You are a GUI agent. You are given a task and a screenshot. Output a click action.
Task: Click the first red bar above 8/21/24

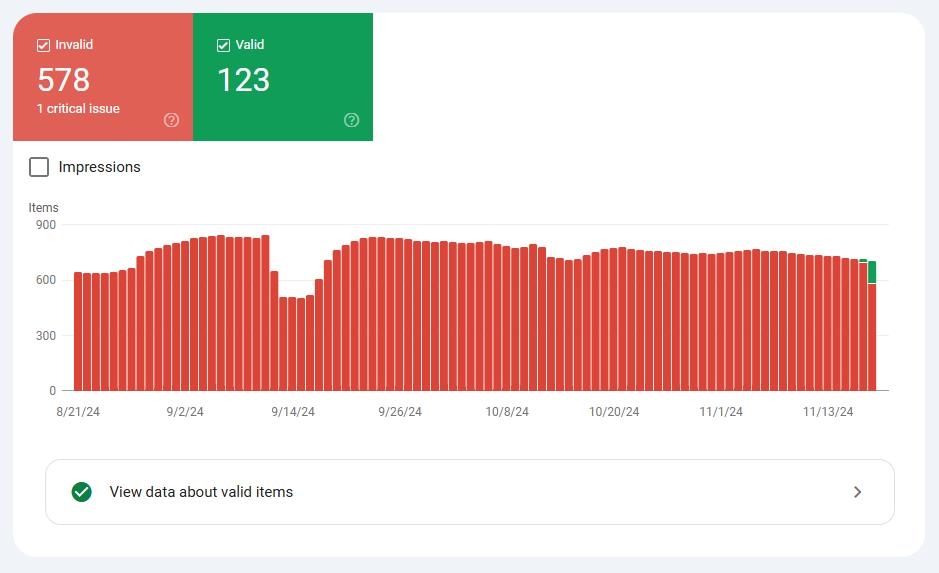78,331
